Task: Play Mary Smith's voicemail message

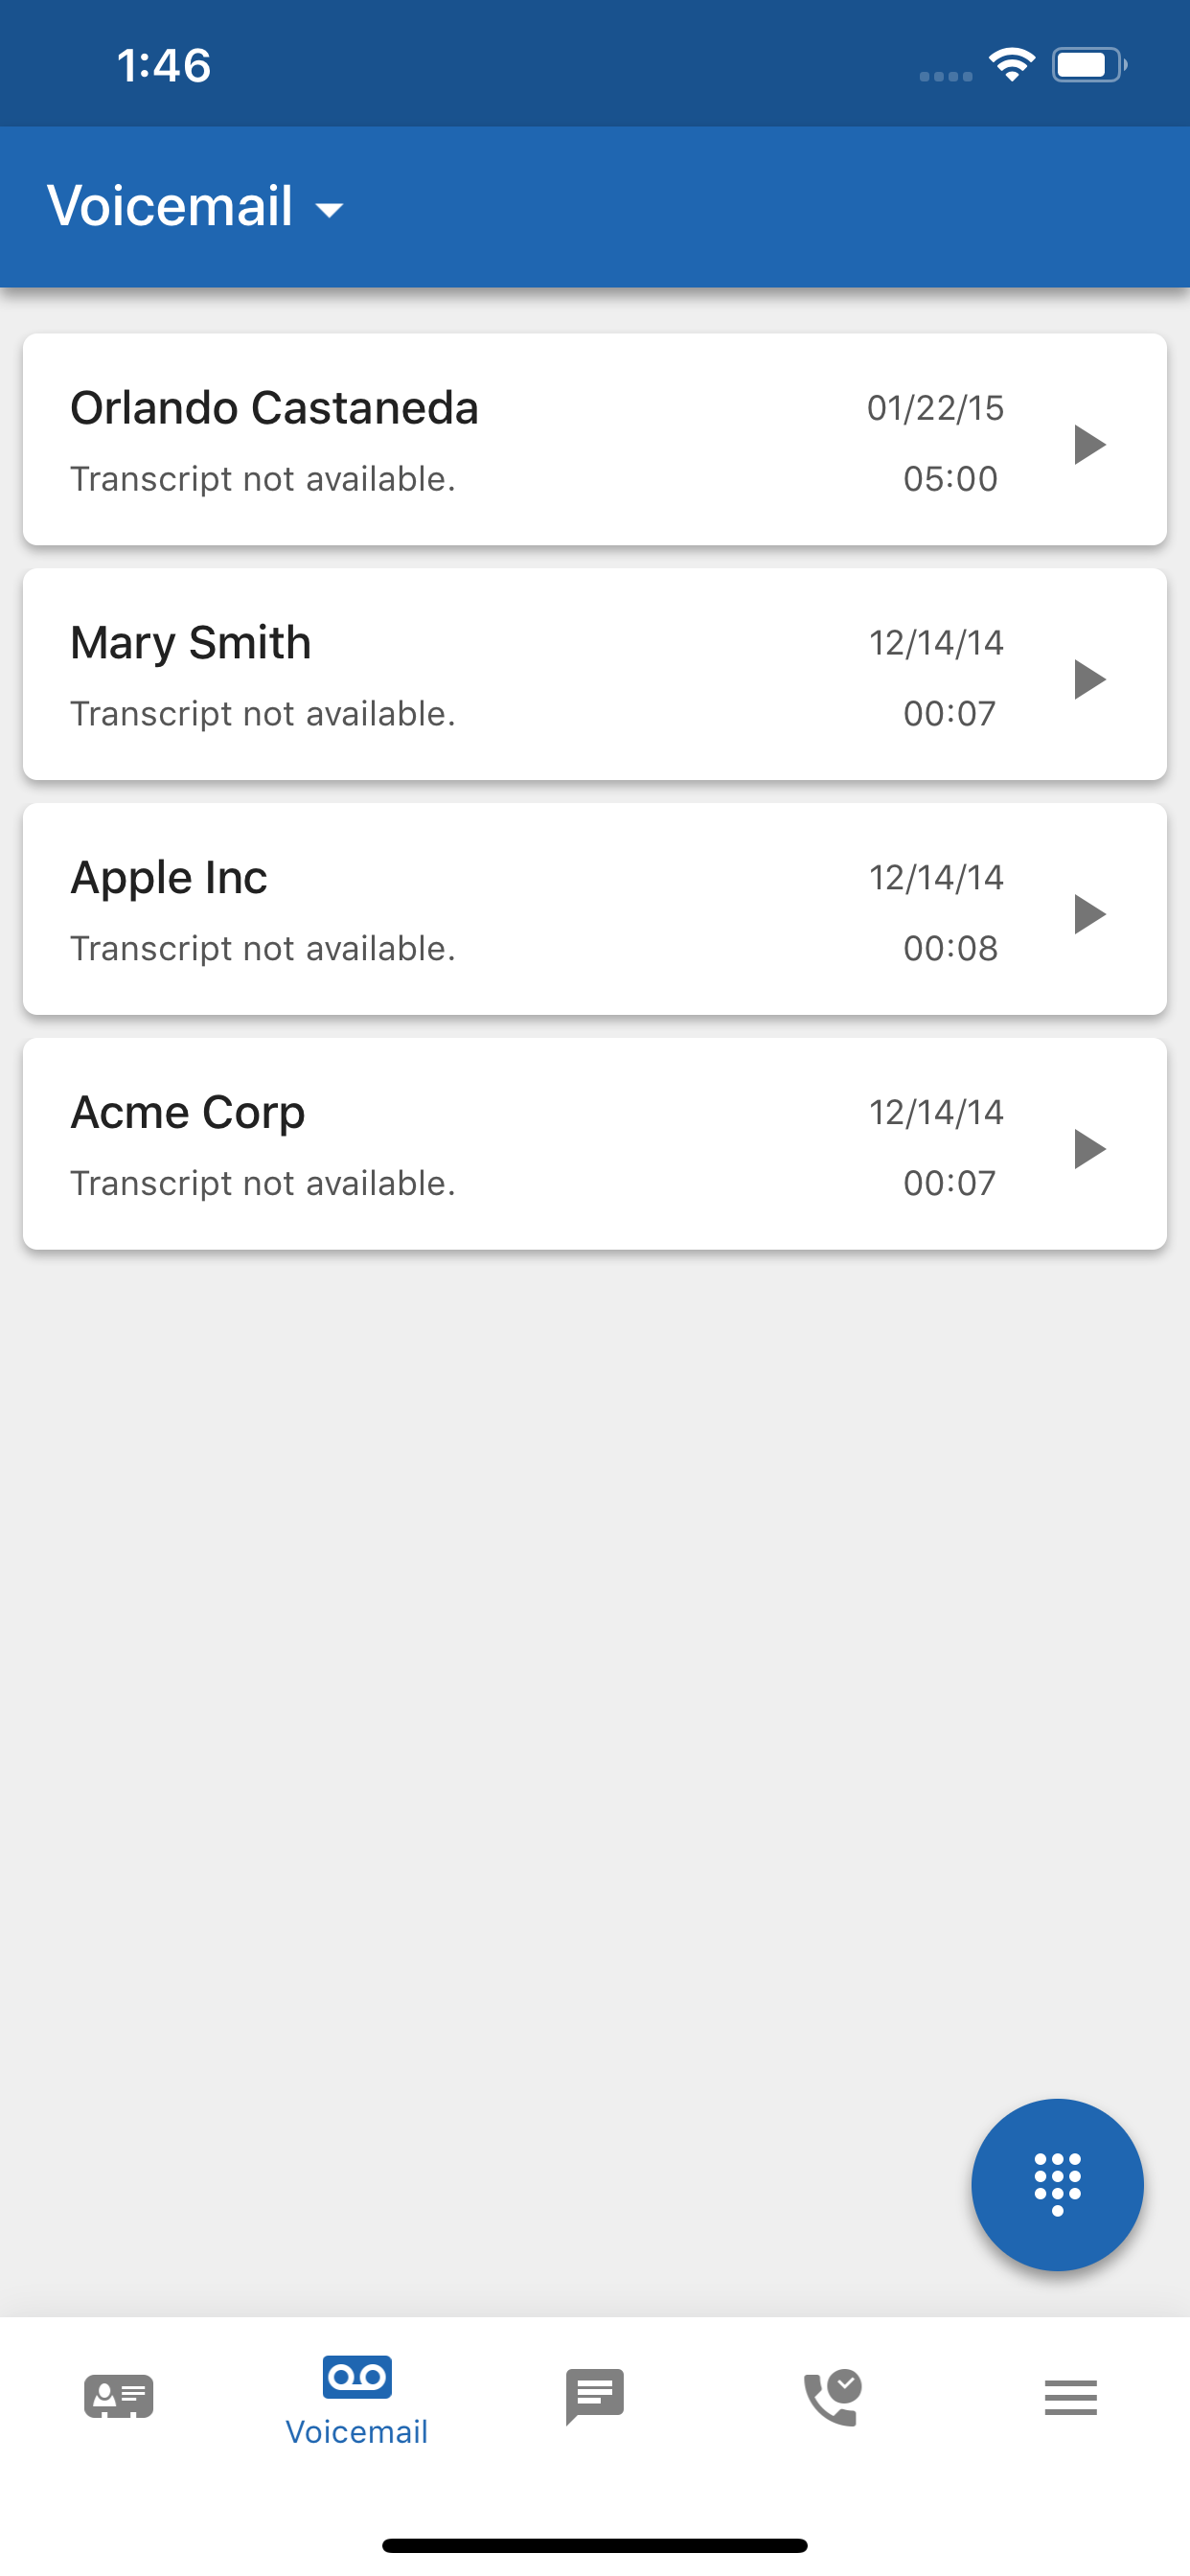Action: coord(1089,679)
